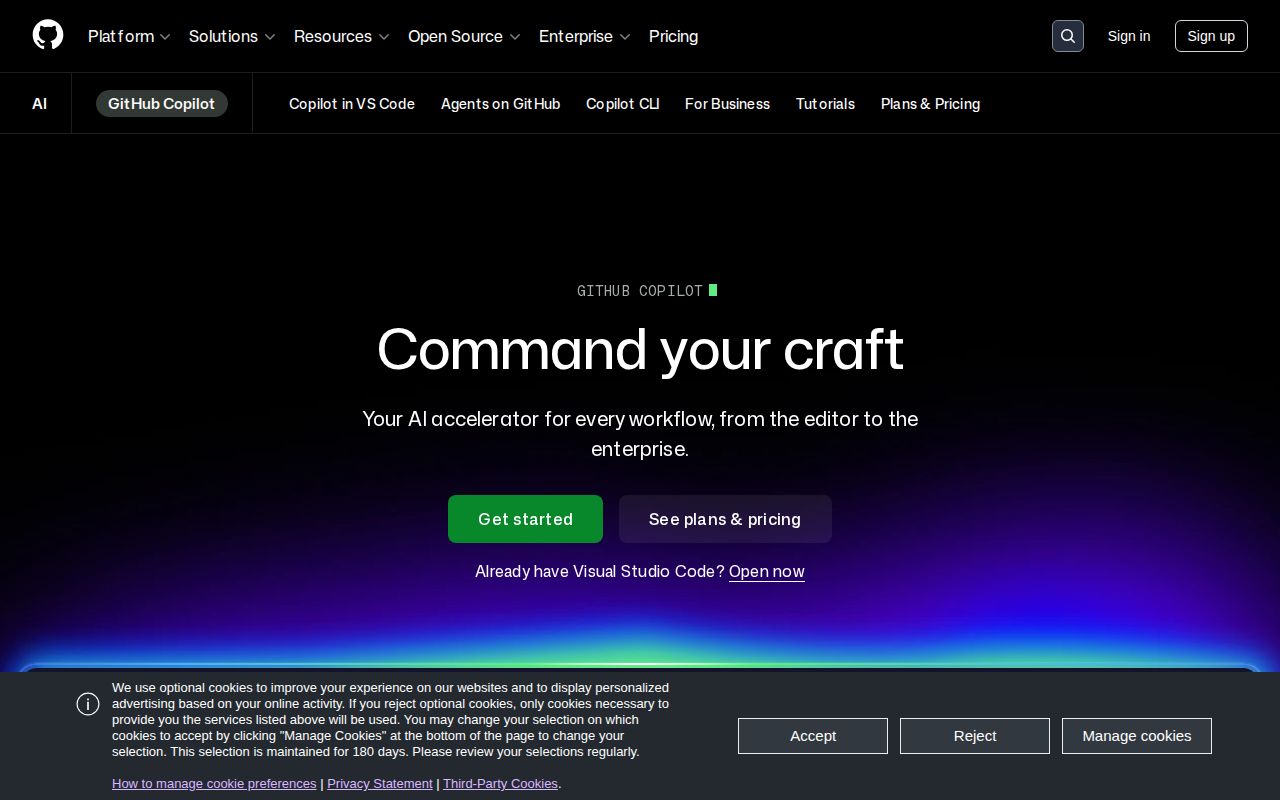Open the Third-Party Cookies link

pyautogui.click(x=500, y=784)
